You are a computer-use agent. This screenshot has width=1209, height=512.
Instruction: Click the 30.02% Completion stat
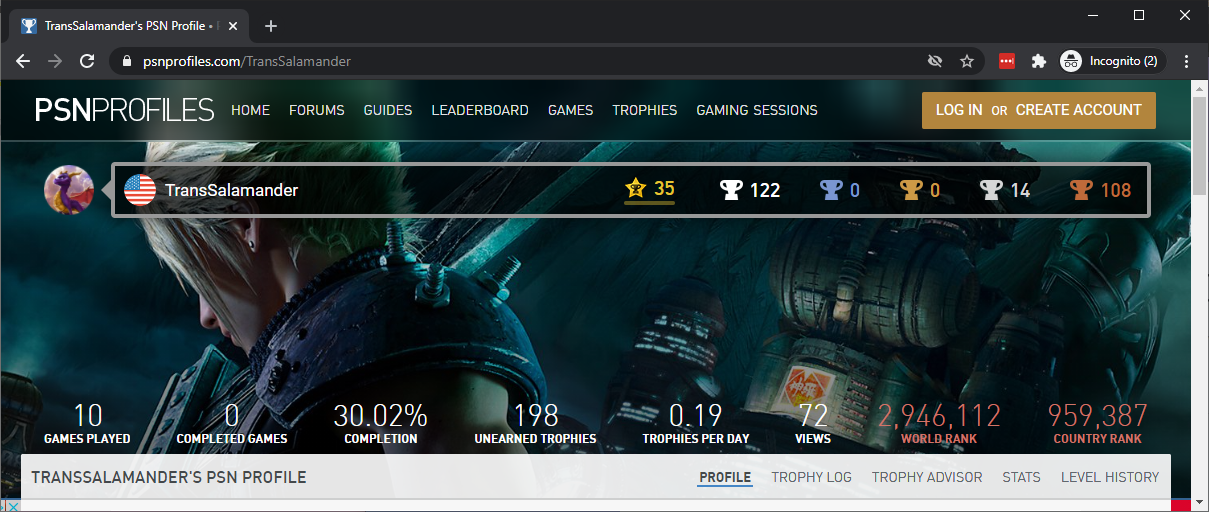[380, 424]
